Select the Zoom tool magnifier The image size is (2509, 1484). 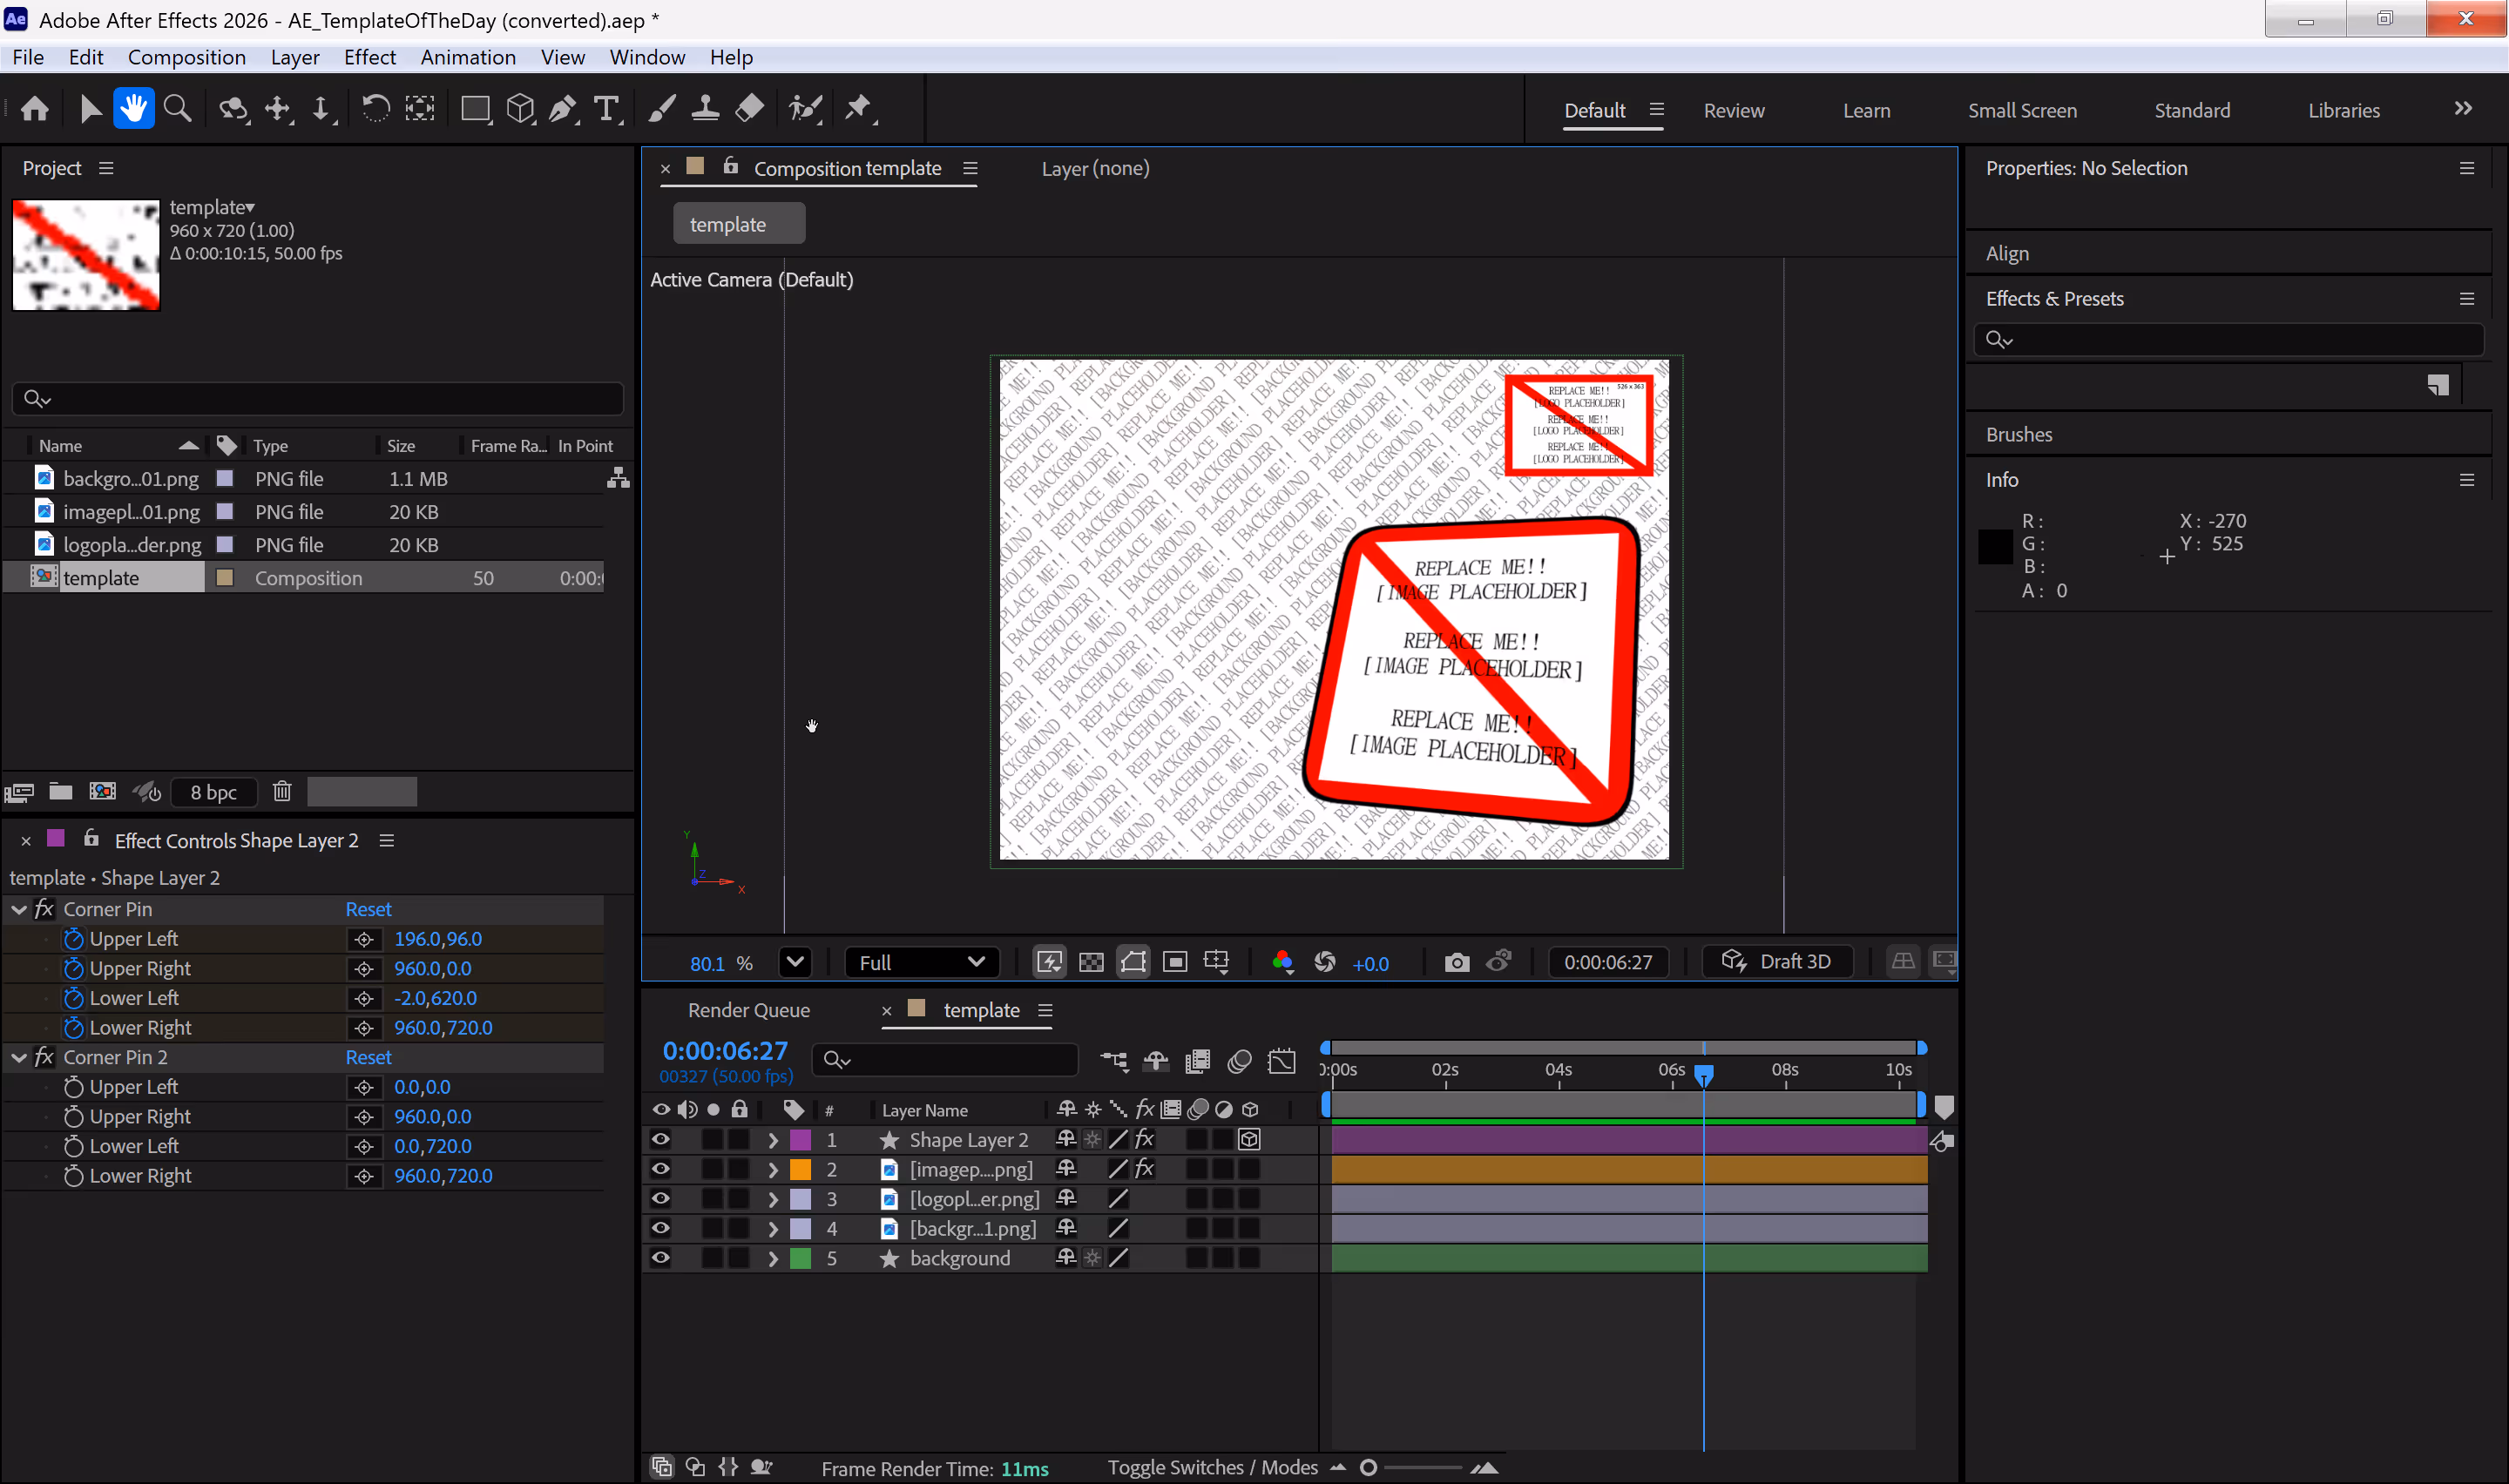(177, 108)
